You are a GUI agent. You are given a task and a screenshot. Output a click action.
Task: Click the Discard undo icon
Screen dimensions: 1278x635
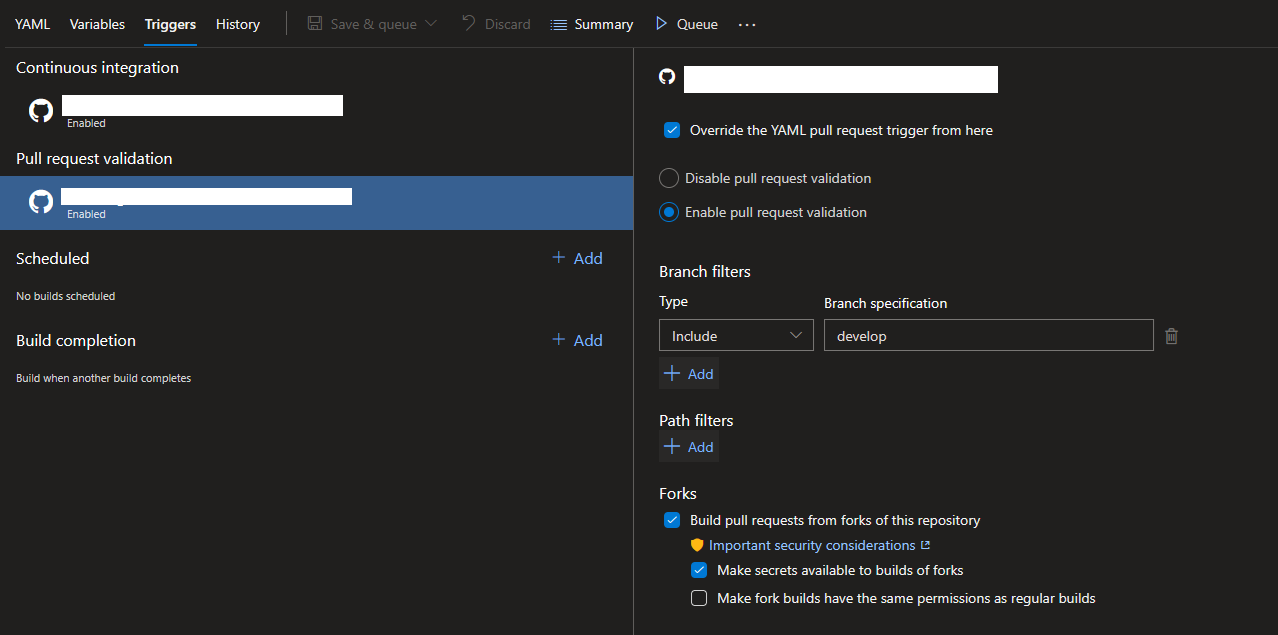point(468,23)
